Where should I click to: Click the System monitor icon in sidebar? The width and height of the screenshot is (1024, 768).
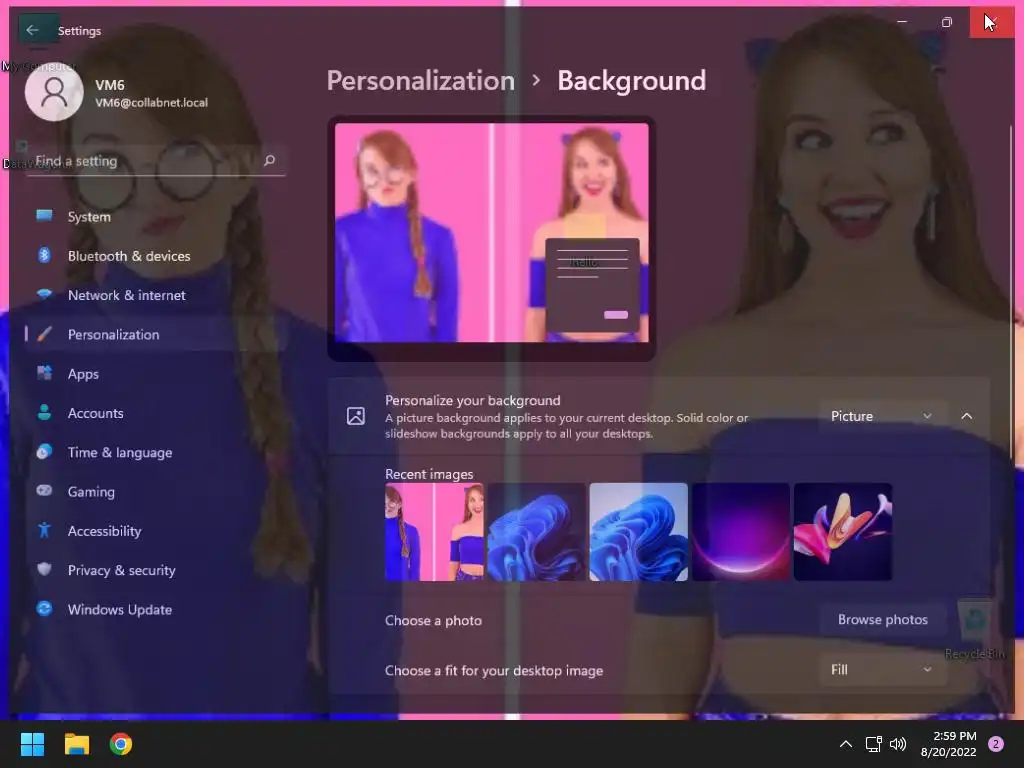click(44, 216)
